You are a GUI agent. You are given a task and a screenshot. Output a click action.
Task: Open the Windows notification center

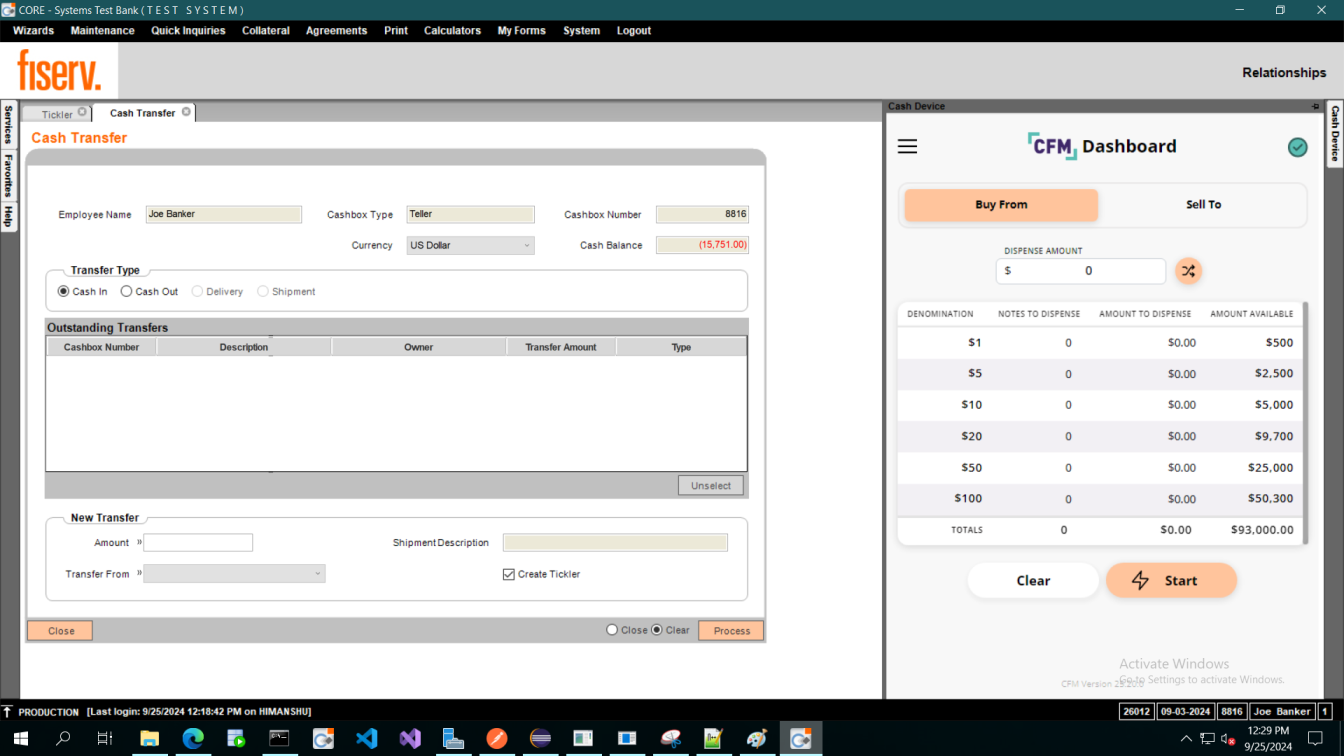pyautogui.click(x=1315, y=739)
